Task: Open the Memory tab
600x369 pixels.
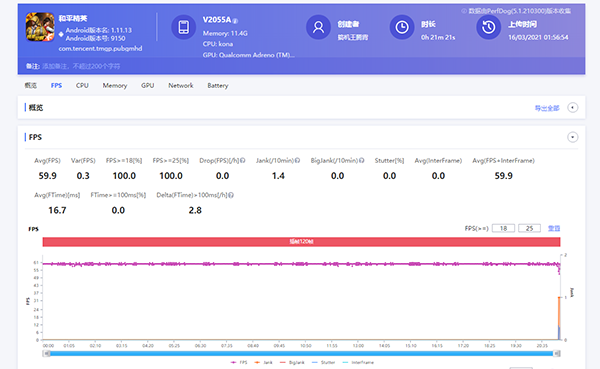Action: tap(115, 85)
